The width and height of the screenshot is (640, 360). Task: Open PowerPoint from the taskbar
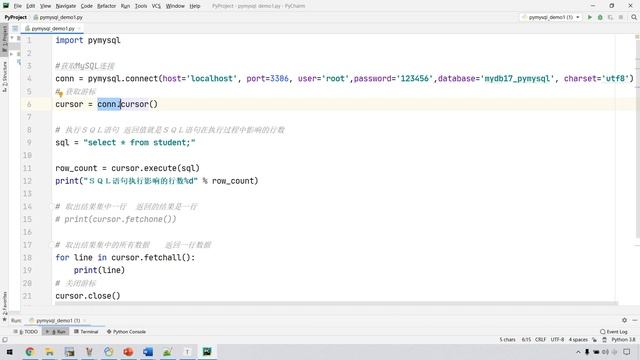[128, 351]
